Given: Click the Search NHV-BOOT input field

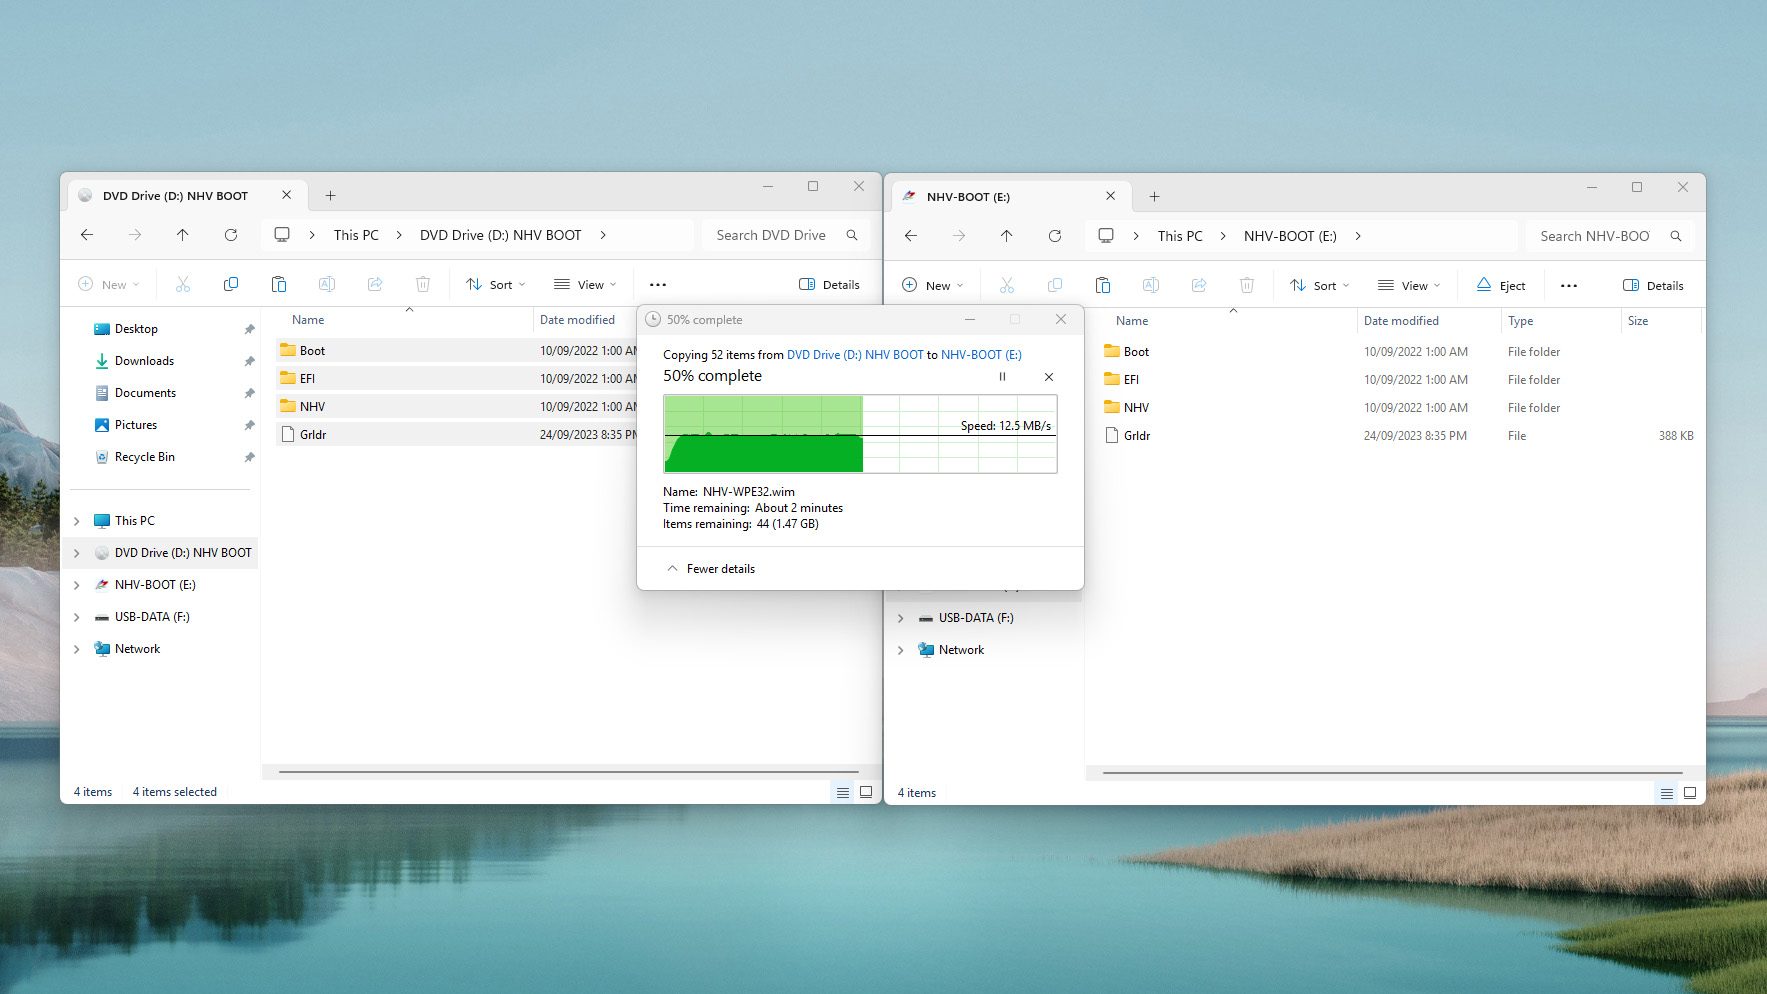Looking at the screenshot, I should [x=1594, y=236].
